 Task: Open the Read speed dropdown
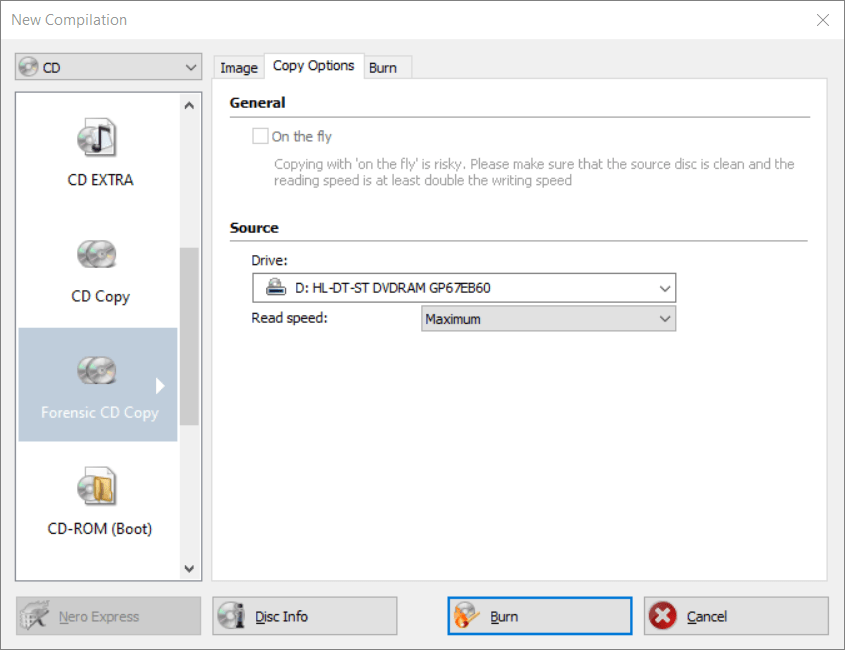coord(548,319)
